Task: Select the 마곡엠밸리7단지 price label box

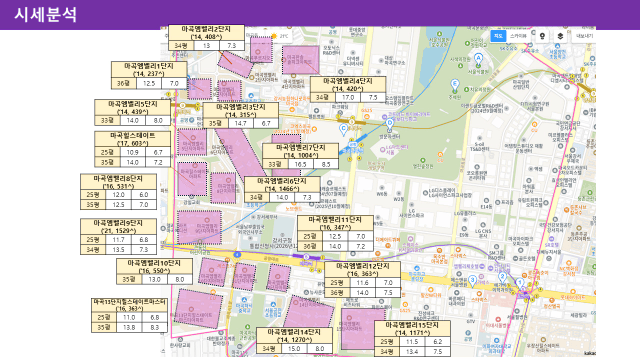Action: pos(300,156)
